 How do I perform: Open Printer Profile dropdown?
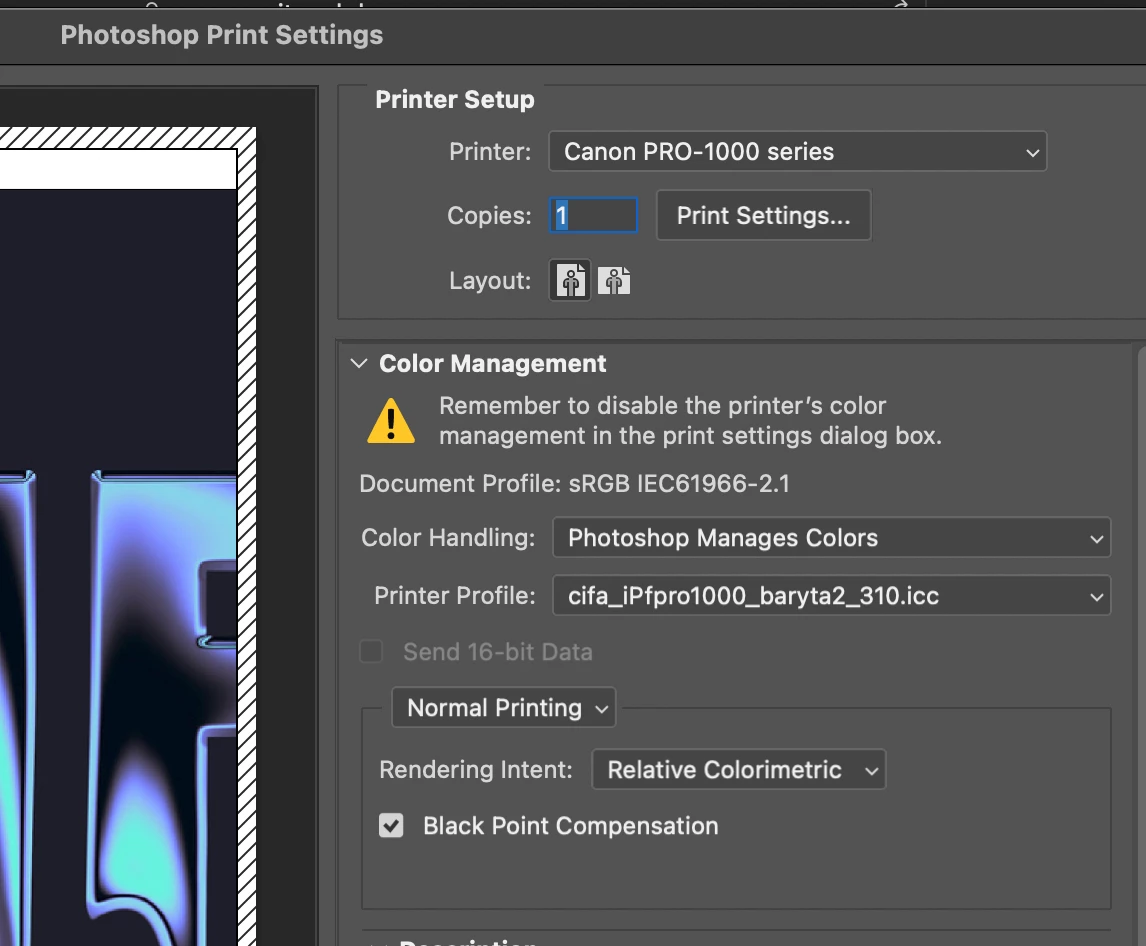point(832,595)
